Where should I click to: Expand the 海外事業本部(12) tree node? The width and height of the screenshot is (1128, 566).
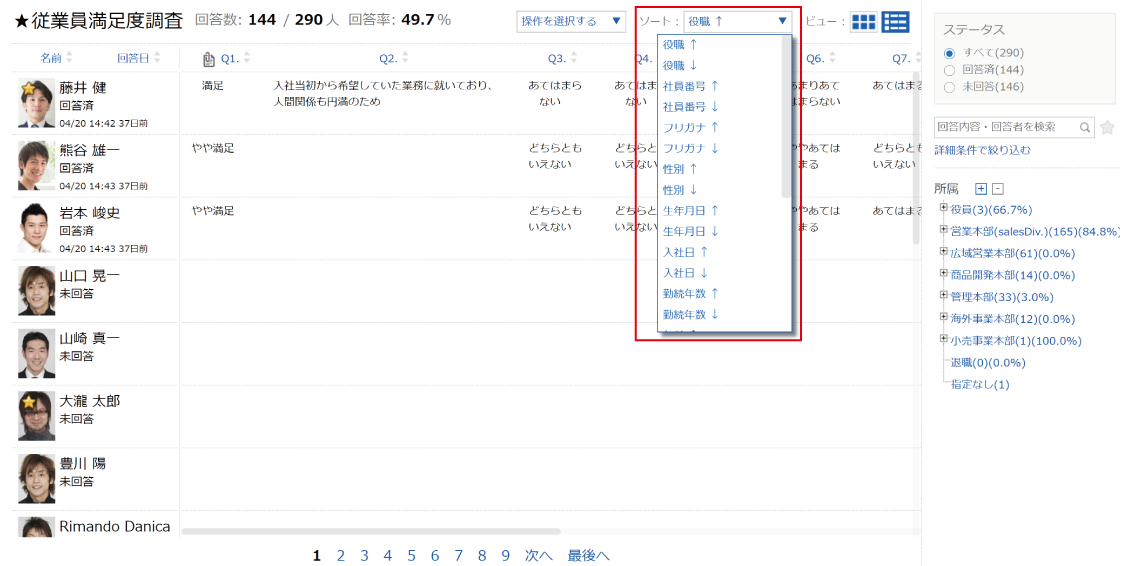[x=944, y=316]
